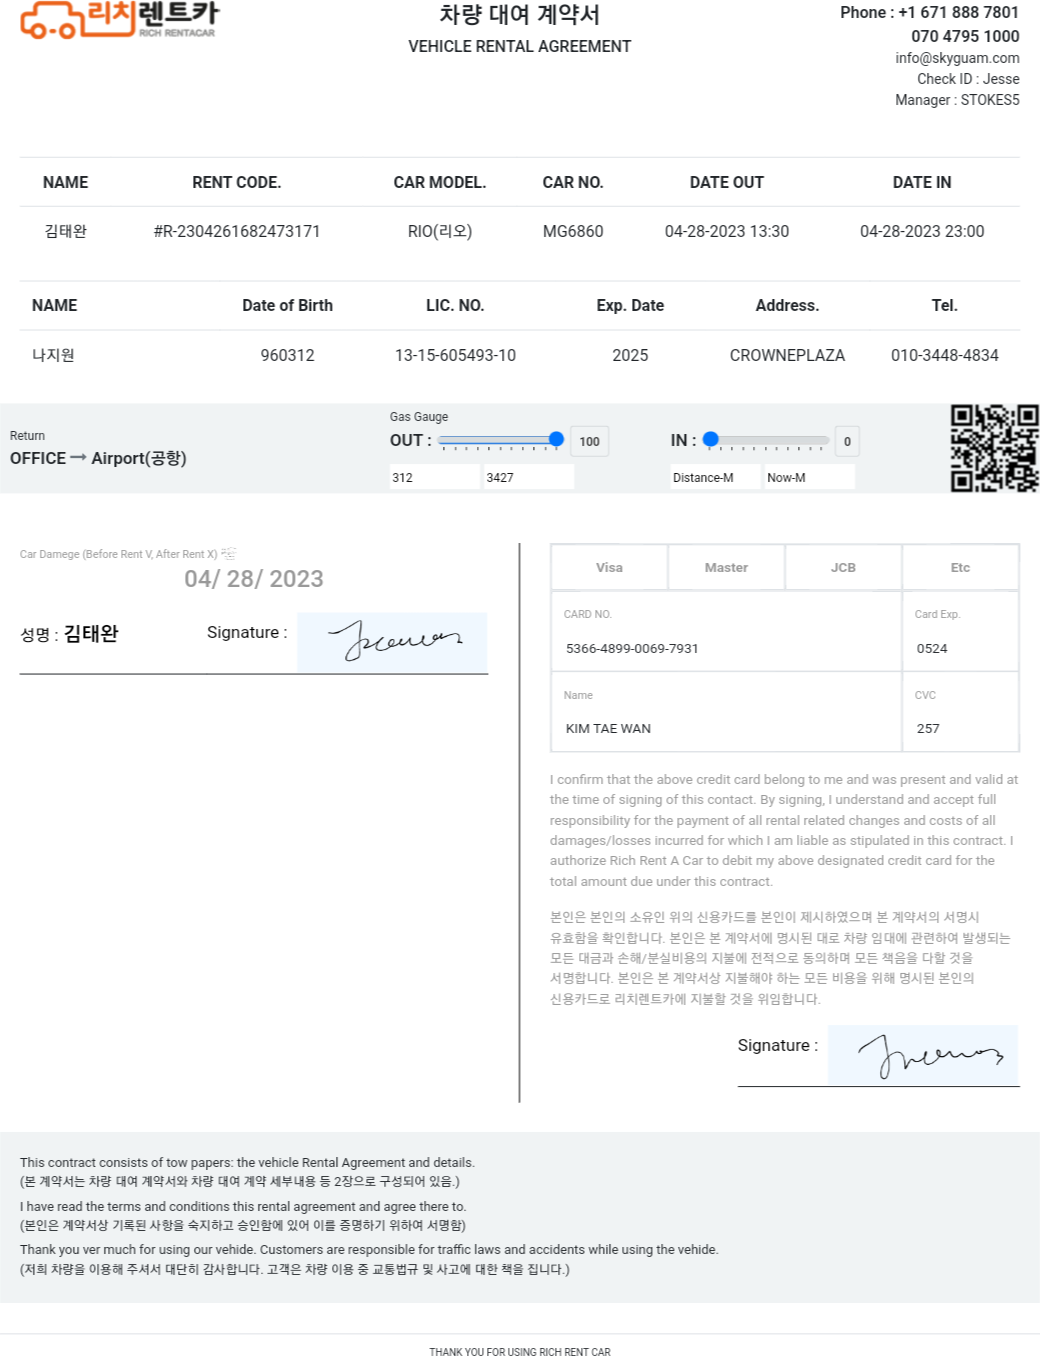Click the phone number +1 671 888 7801

958,12
